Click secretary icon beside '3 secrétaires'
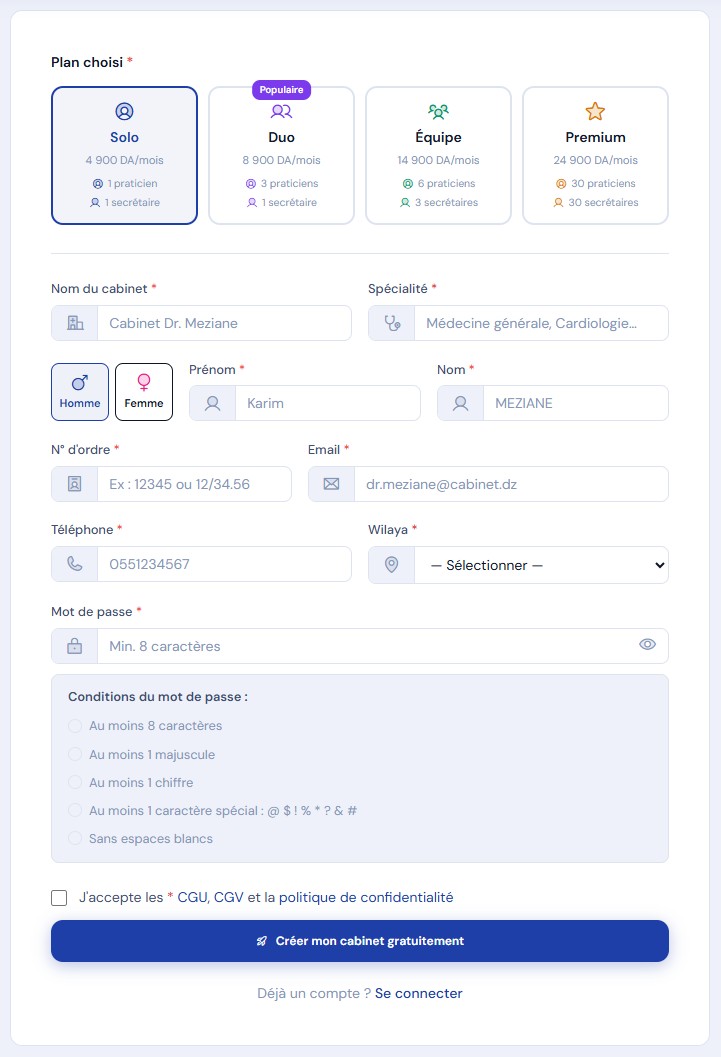 tap(405, 202)
